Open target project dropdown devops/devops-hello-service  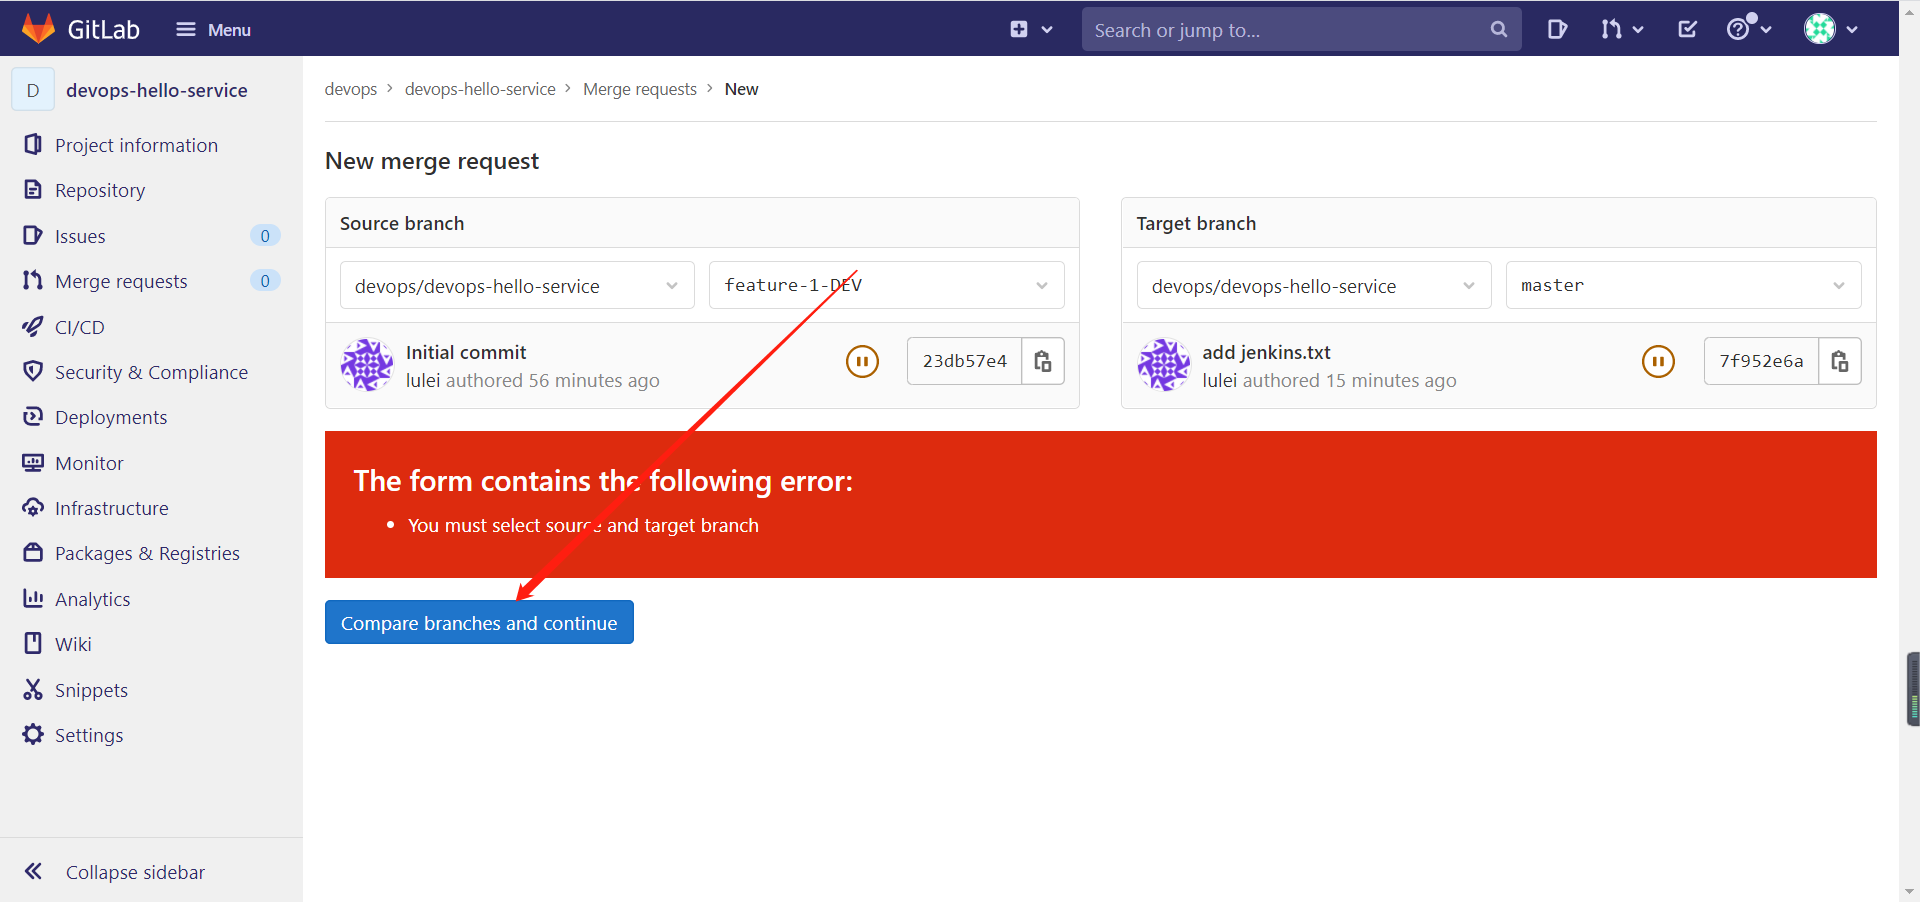1314,285
